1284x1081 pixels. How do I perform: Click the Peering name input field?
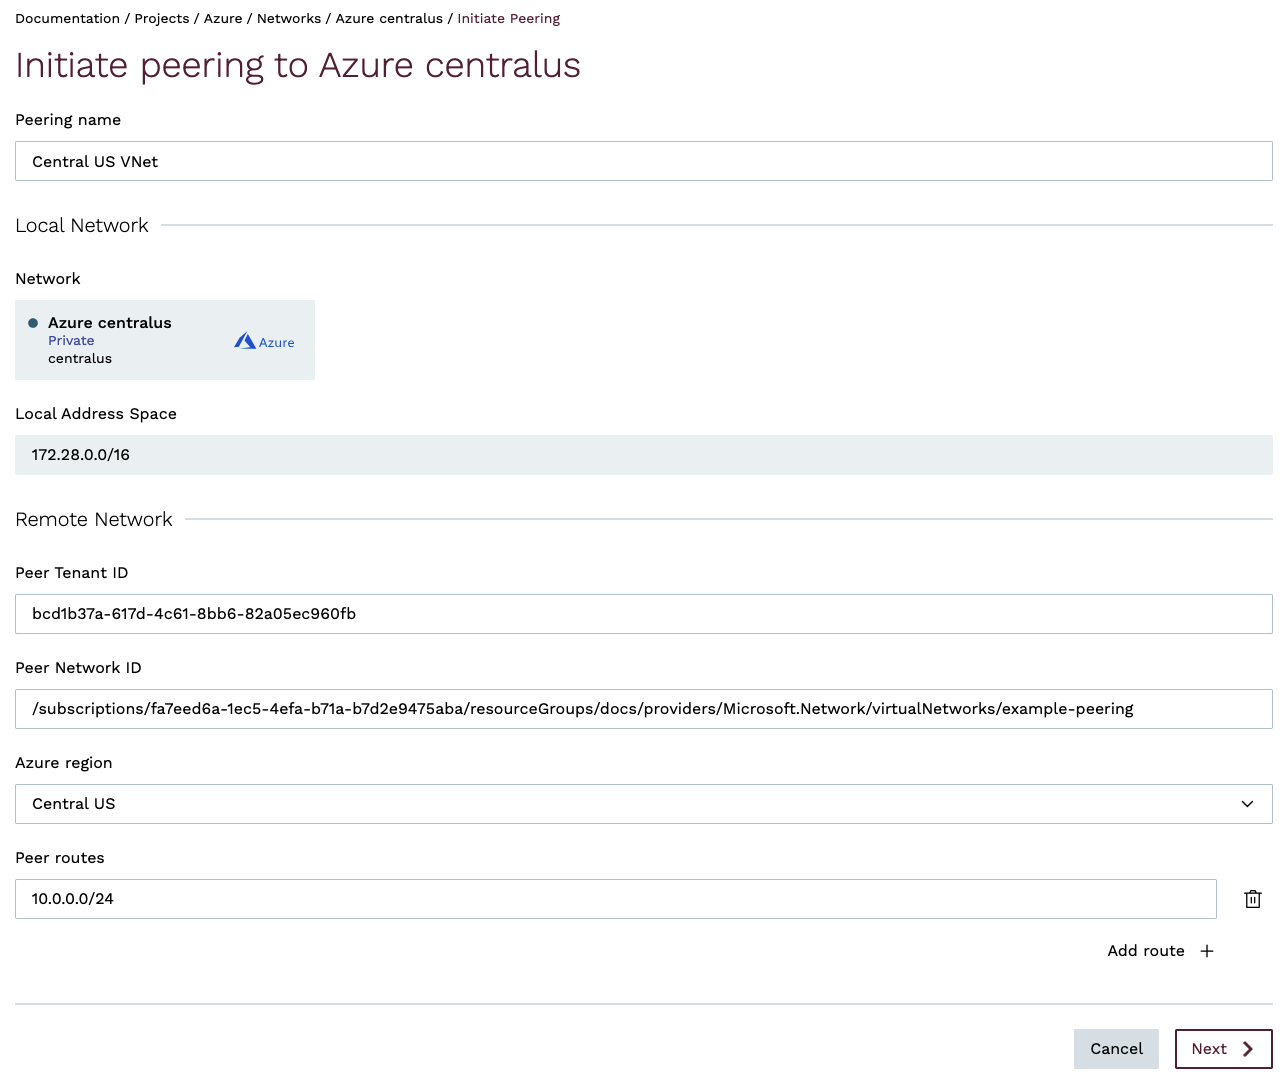(643, 161)
